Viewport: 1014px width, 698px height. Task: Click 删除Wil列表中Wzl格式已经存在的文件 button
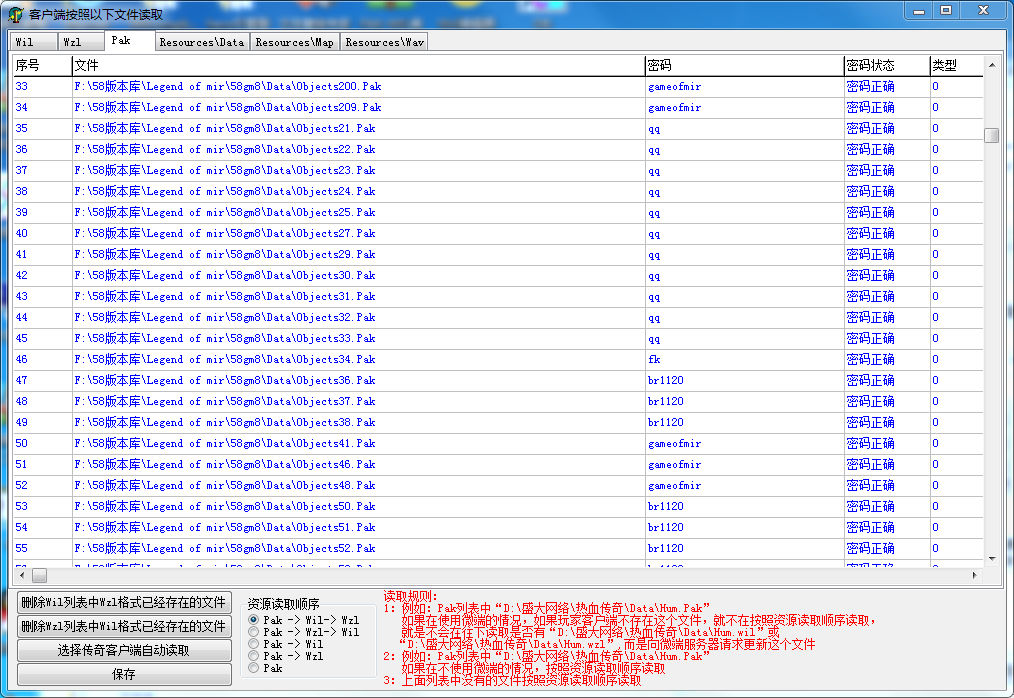click(124, 603)
